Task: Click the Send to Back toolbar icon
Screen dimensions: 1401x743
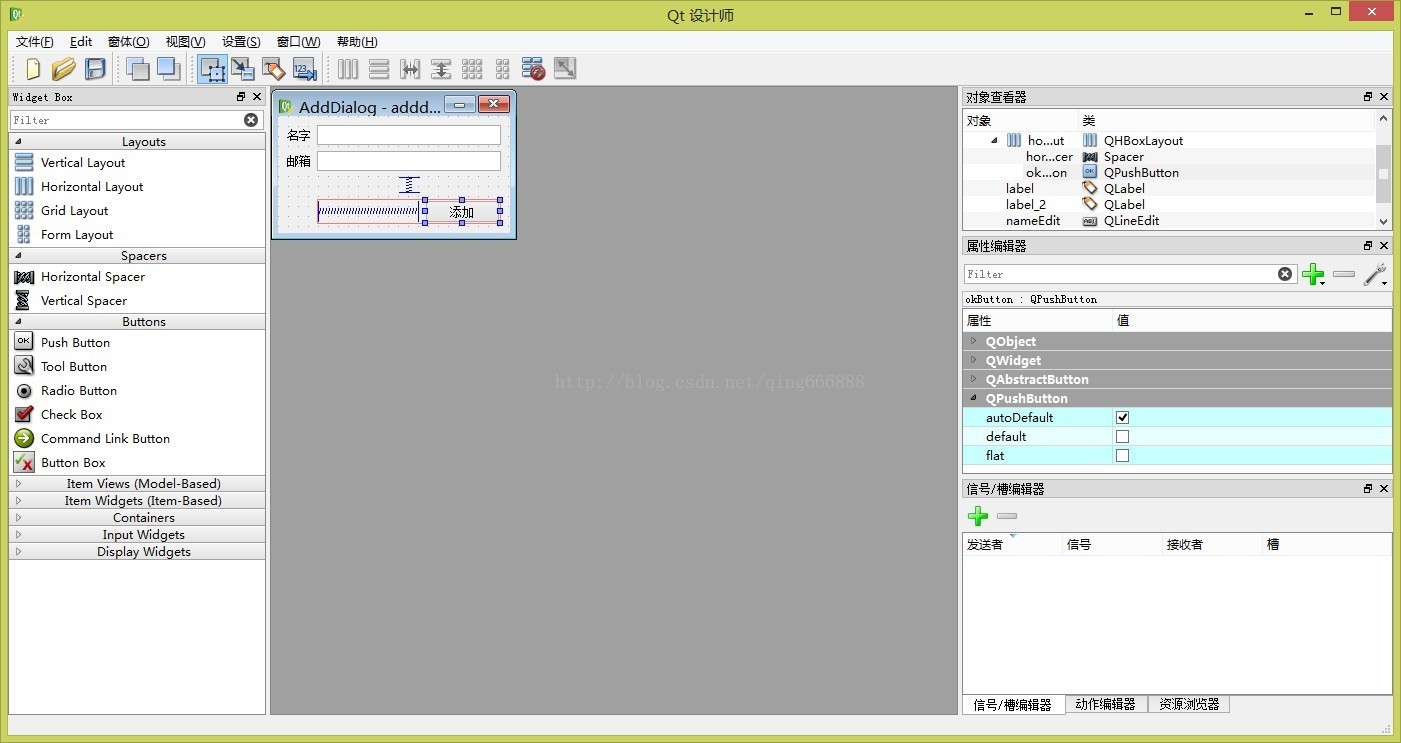Action: click(x=138, y=69)
